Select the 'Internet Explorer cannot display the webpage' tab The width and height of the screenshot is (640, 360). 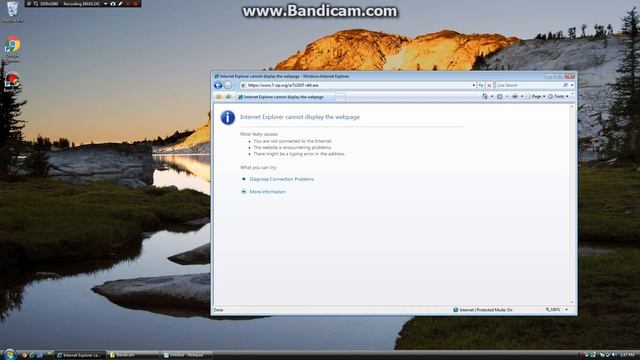pos(286,97)
